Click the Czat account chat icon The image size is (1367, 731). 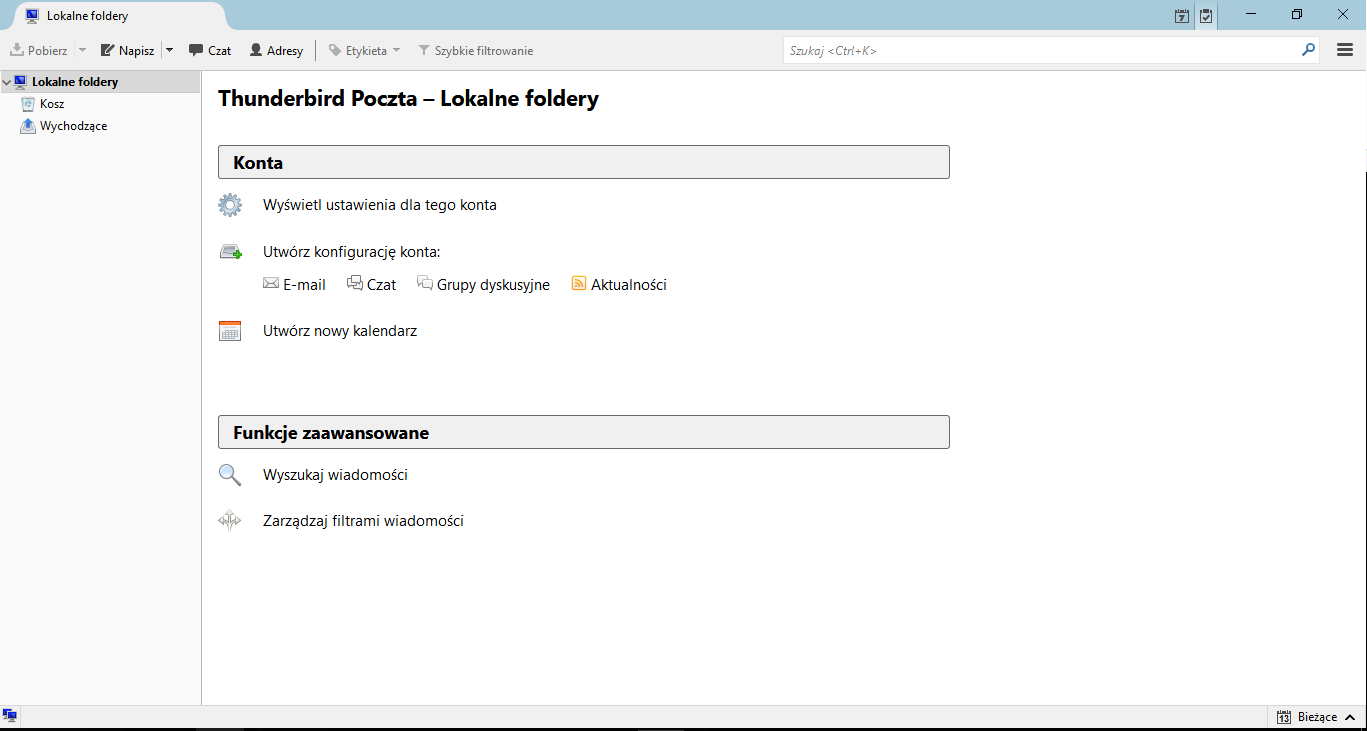tap(355, 283)
